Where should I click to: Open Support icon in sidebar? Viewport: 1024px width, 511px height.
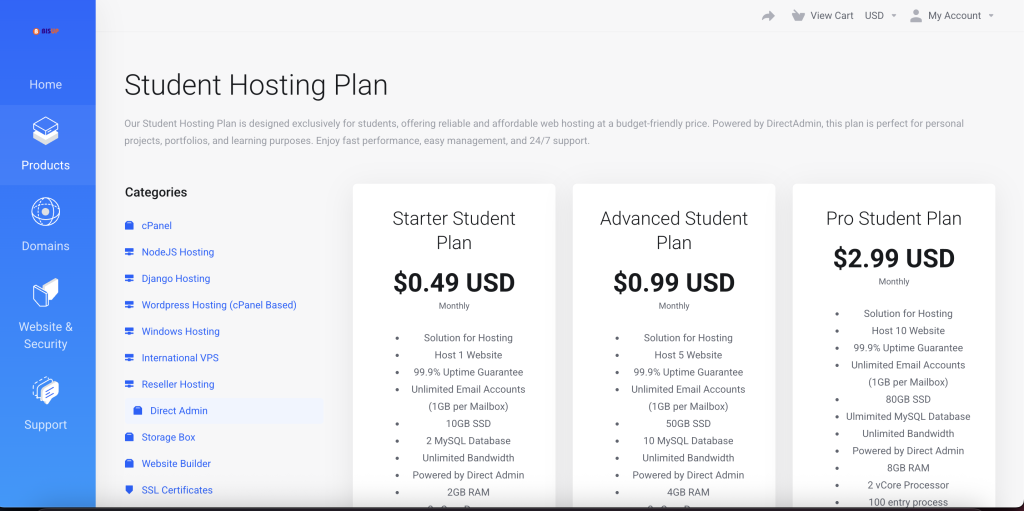coord(46,391)
